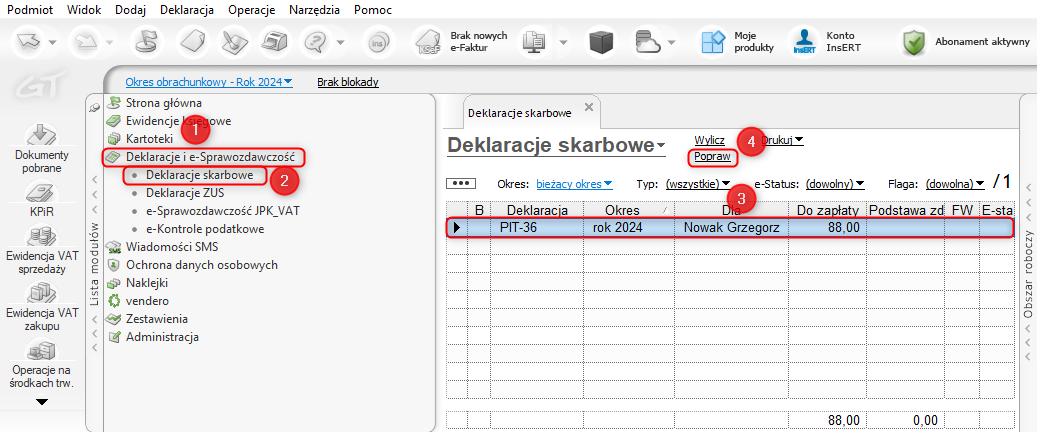Click the flag marker toolbar icon
Image resolution: width=1037 pixels, height=432 pixels.
(144, 42)
